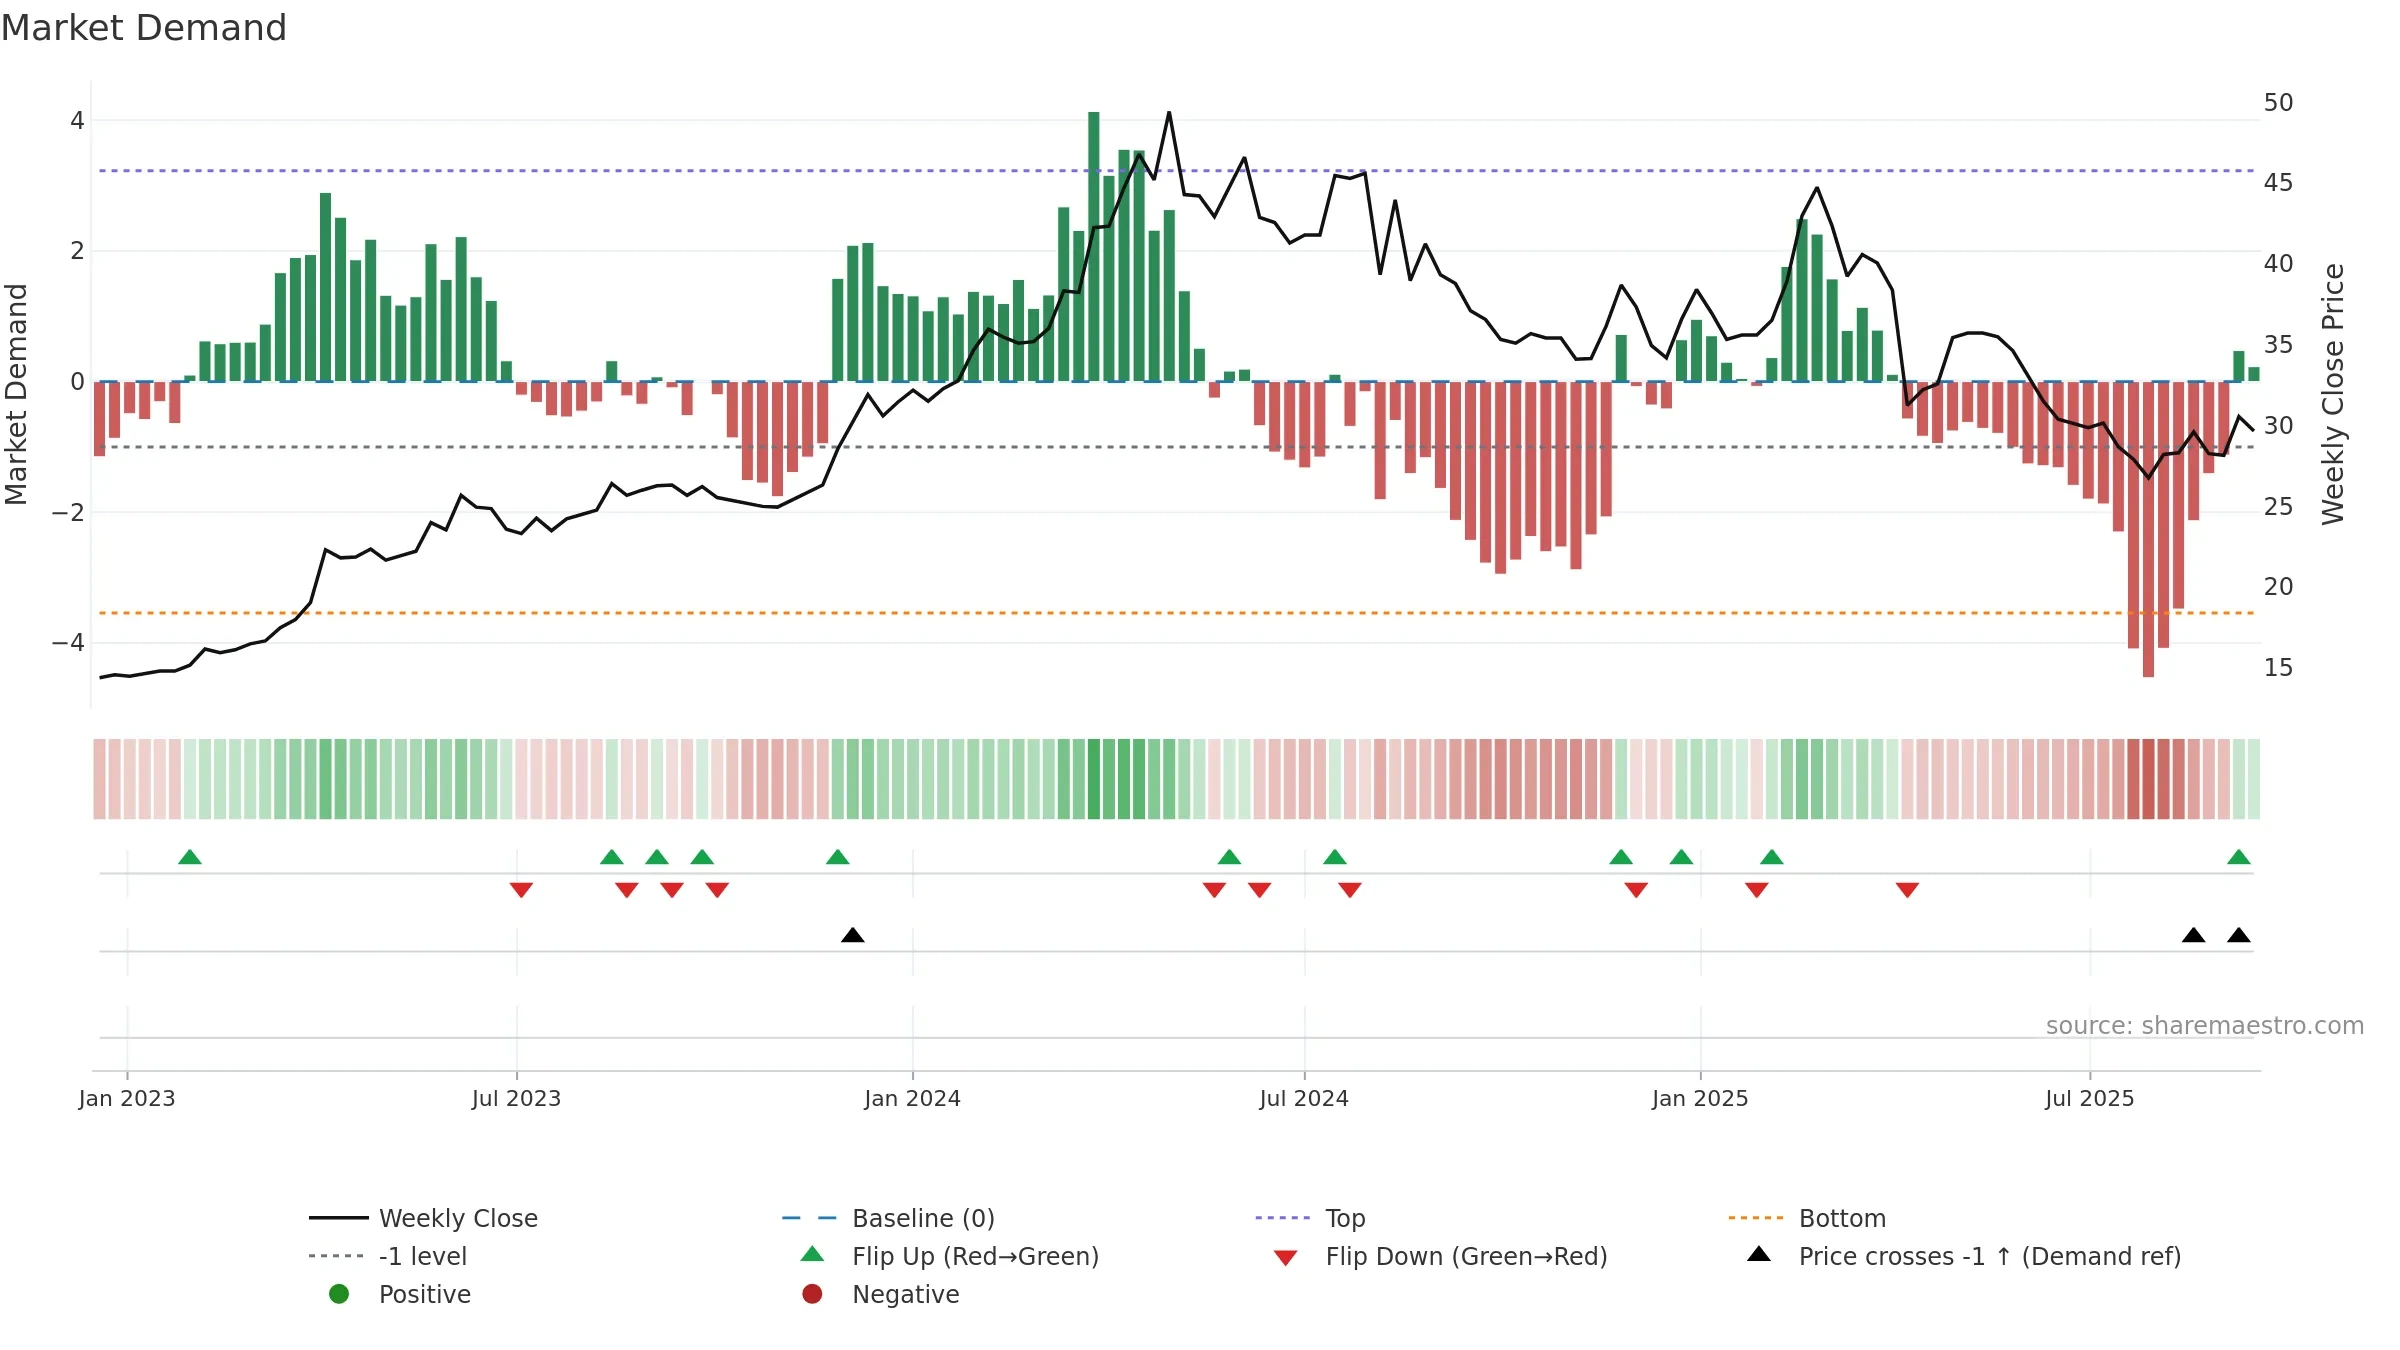Image resolution: width=2400 pixels, height=1350 pixels.
Task: Select the latest red flip-down marker in spring 2025
Action: [x=1907, y=890]
